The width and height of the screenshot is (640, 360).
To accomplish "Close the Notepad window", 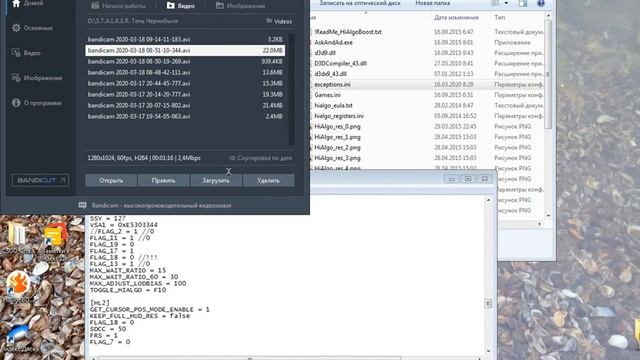I will point(484,179).
